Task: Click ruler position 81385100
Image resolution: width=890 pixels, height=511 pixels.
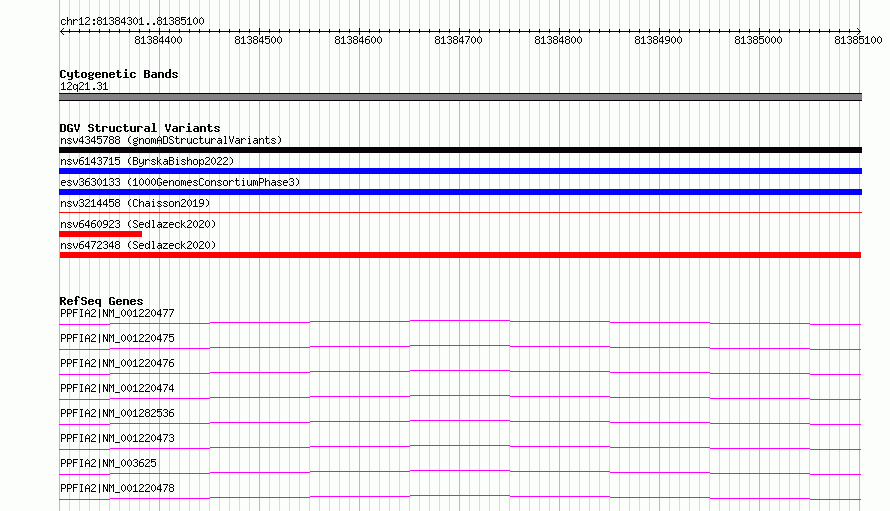Action: [x=858, y=40]
